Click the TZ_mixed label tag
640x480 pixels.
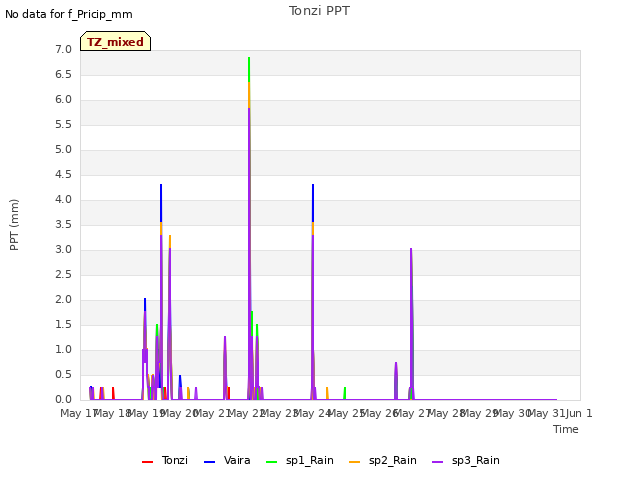[116, 41]
